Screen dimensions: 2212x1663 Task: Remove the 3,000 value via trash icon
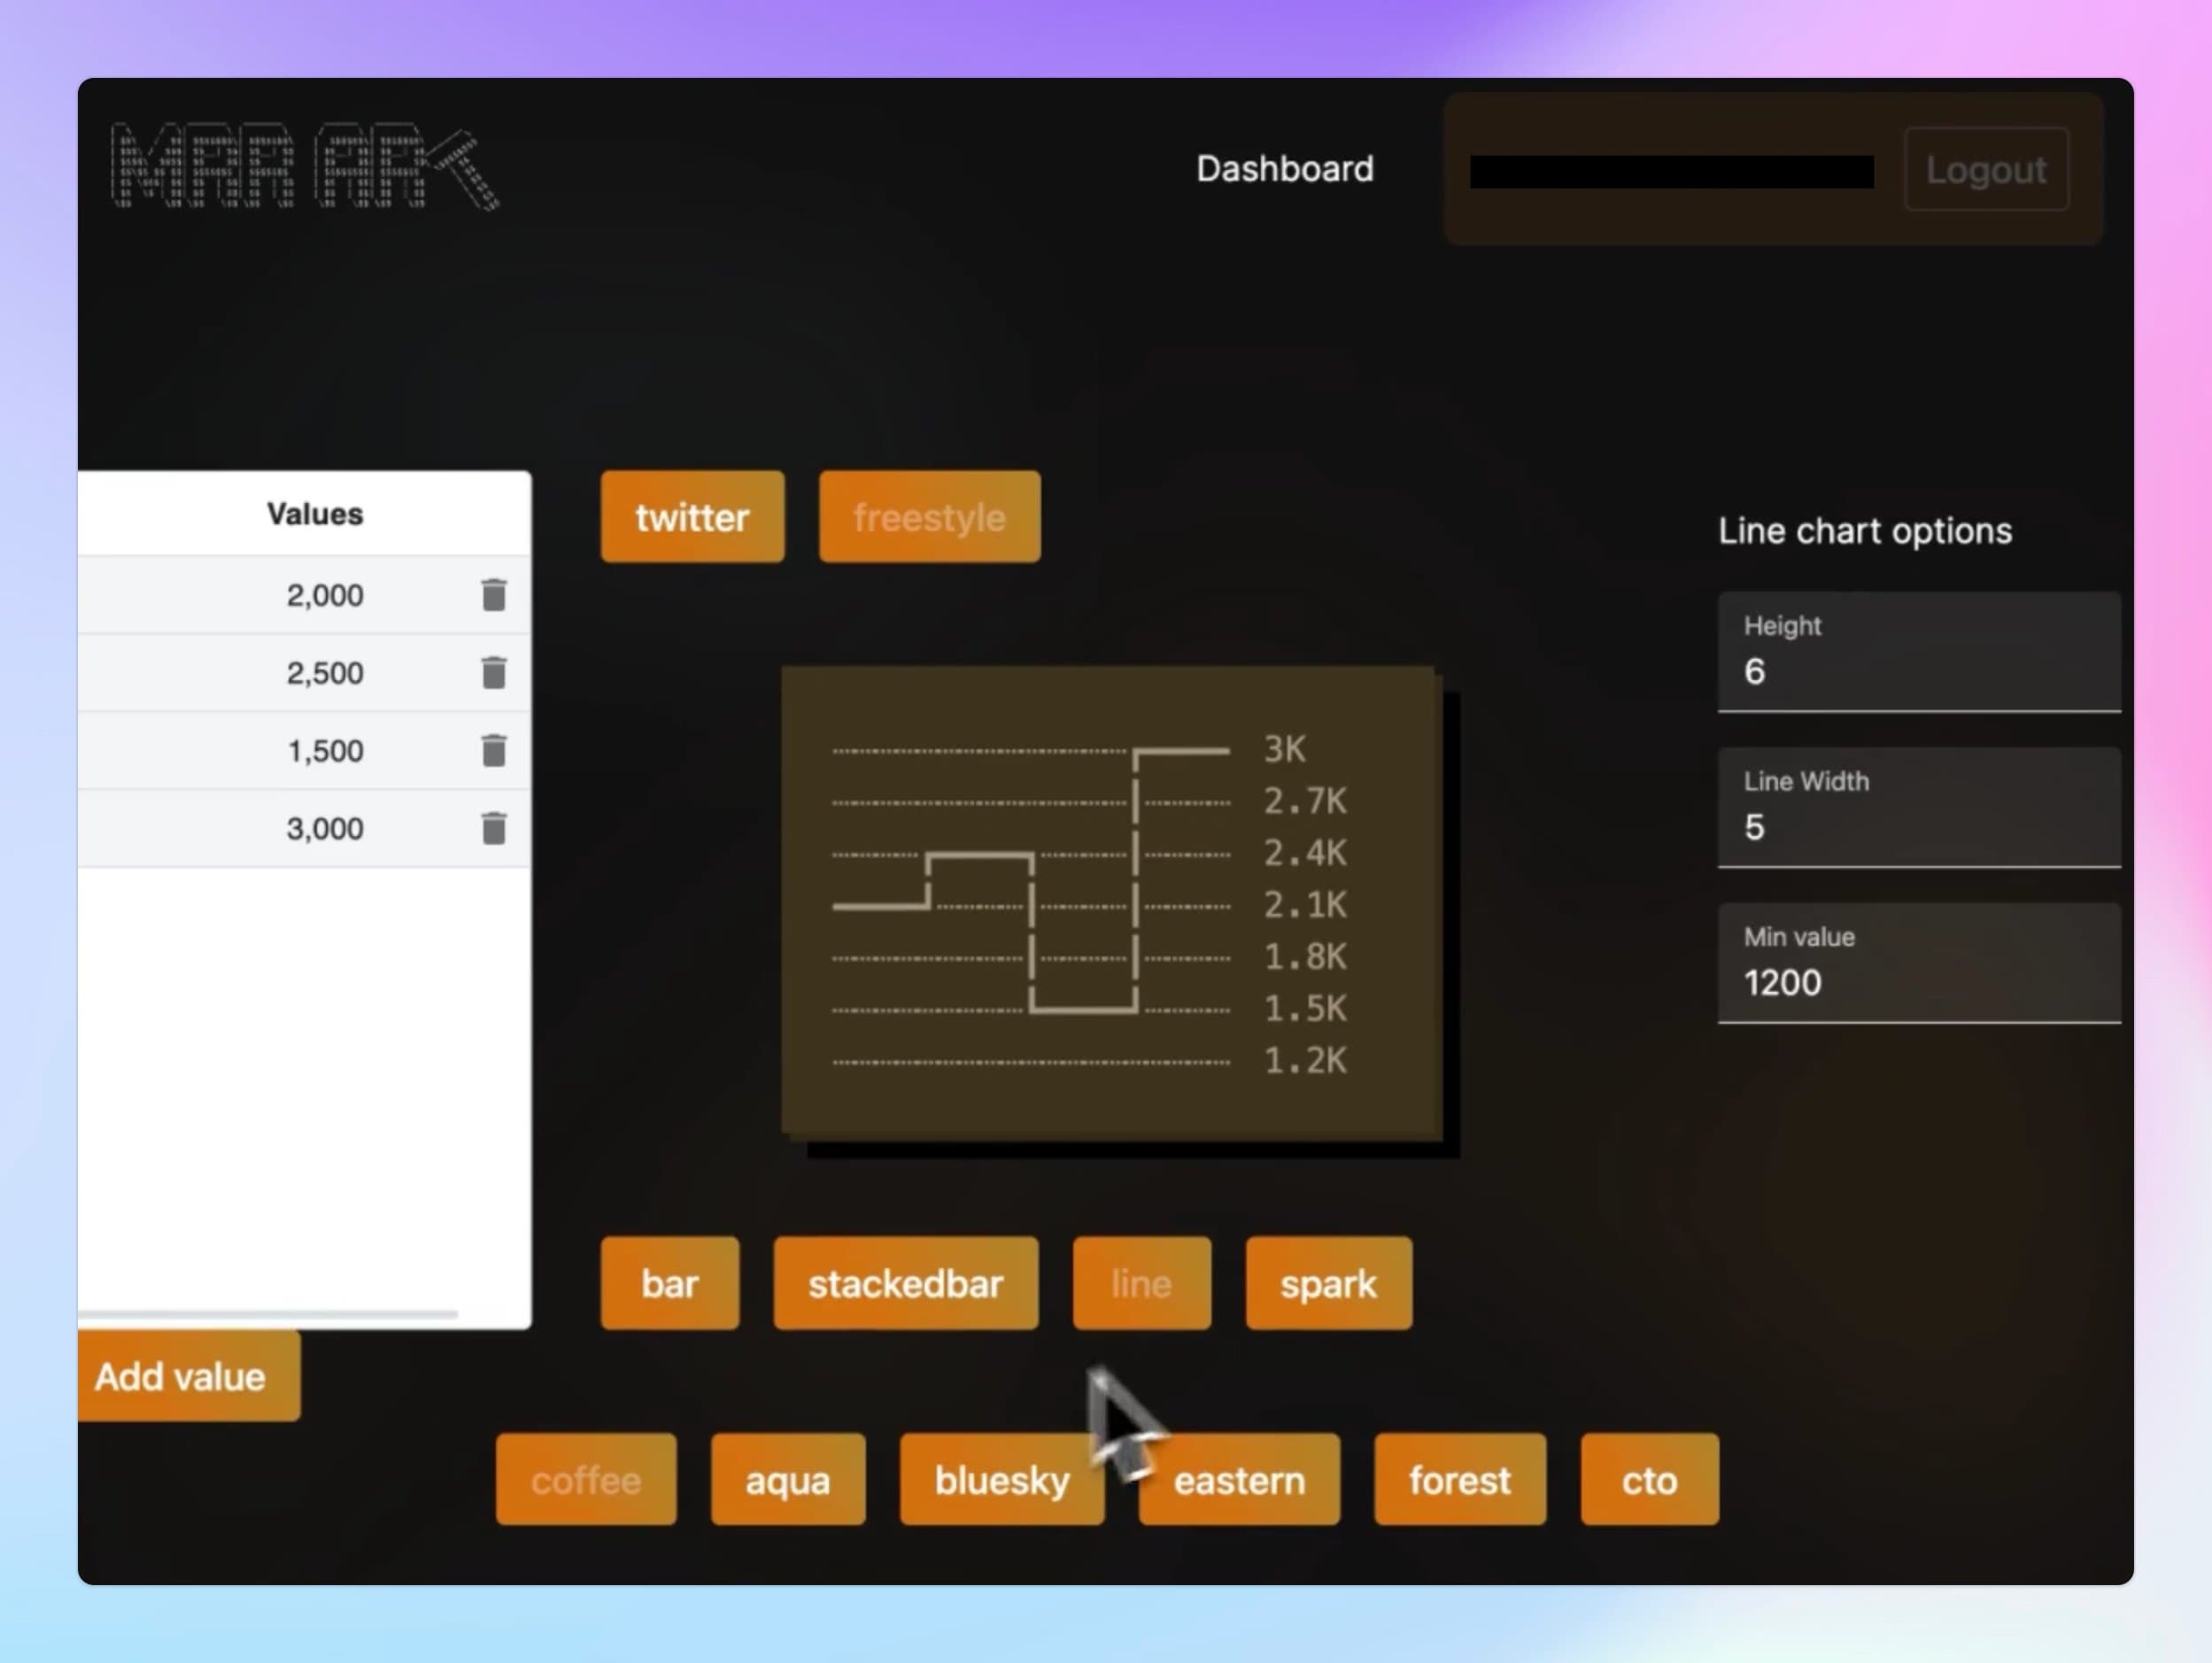493,828
